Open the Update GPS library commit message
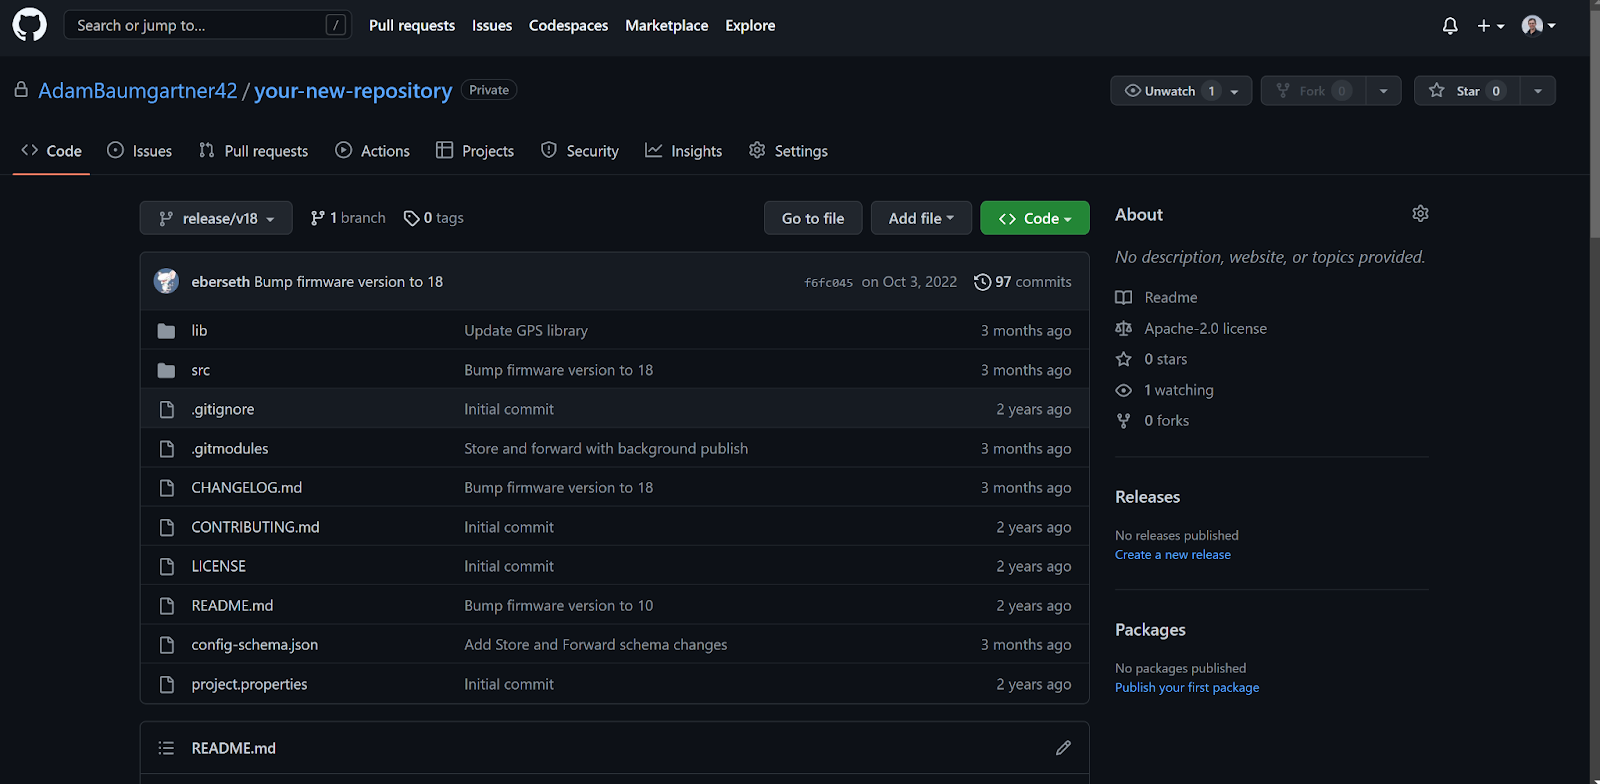Image resolution: width=1600 pixels, height=784 pixels. pyautogui.click(x=526, y=331)
